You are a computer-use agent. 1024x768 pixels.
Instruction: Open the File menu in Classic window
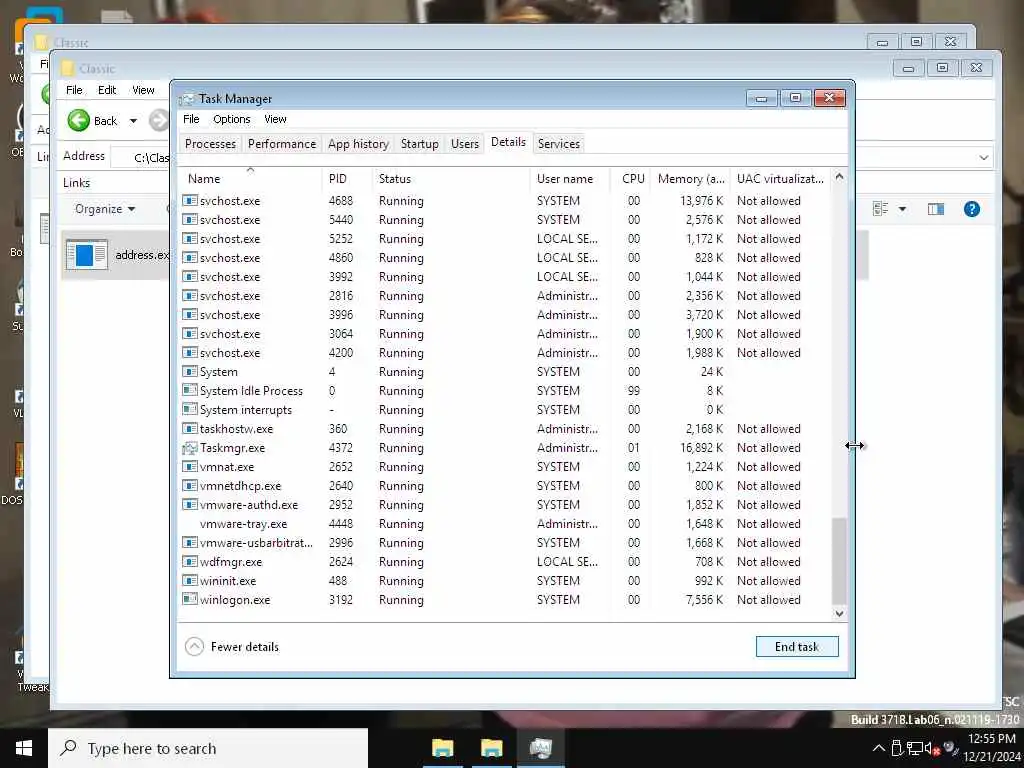pos(74,90)
